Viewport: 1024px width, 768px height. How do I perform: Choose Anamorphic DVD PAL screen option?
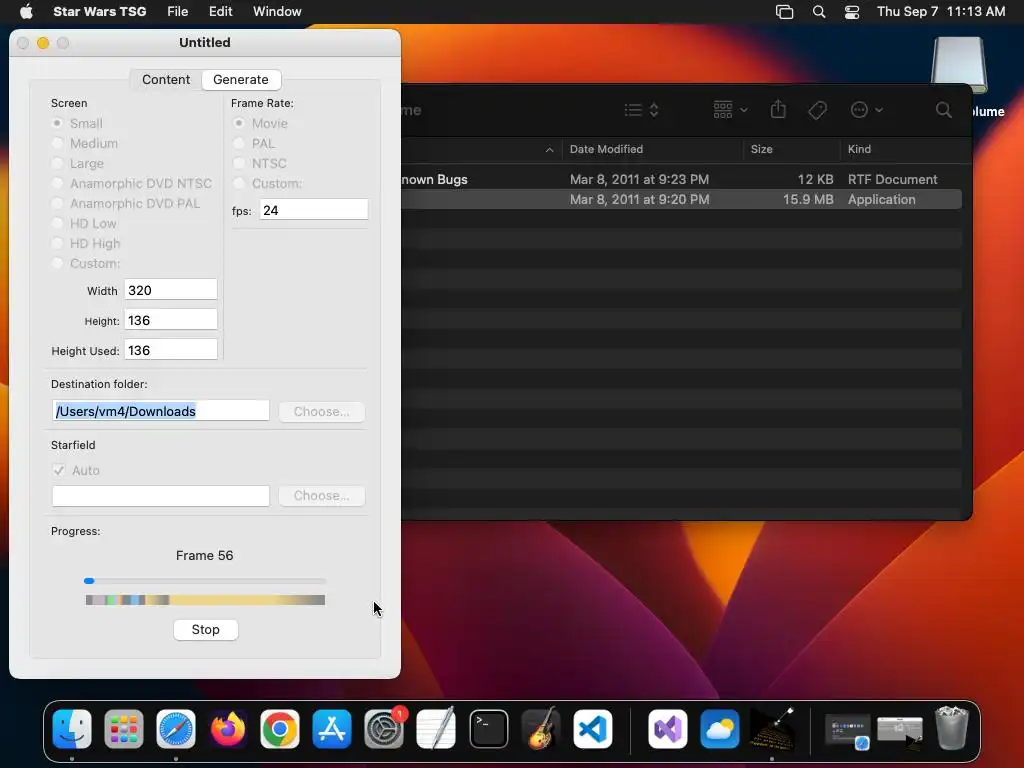[x=57, y=204]
